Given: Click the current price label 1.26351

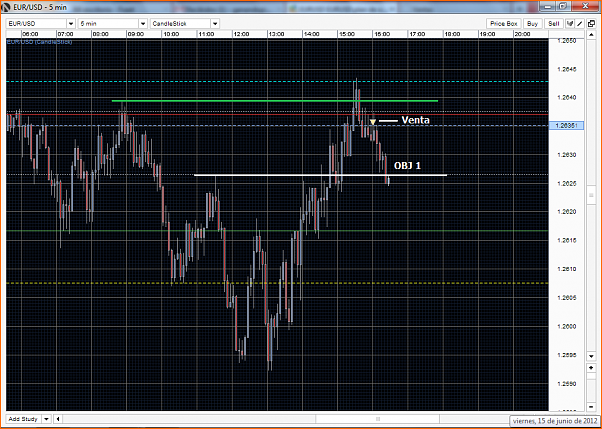Looking at the screenshot, I should coord(566,126).
